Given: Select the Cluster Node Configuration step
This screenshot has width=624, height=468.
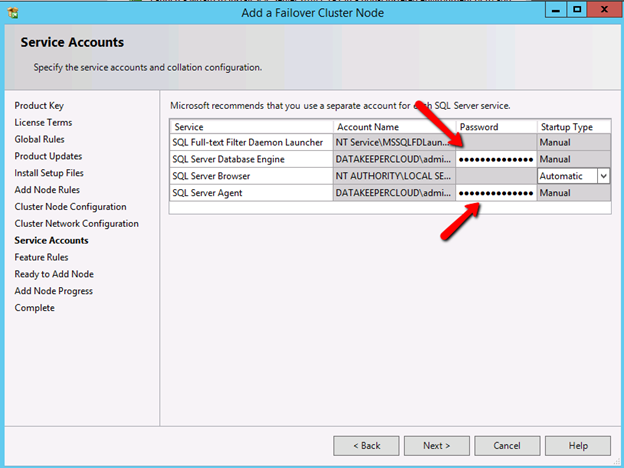Looking at the screenshot, I should tap(70, 207).
